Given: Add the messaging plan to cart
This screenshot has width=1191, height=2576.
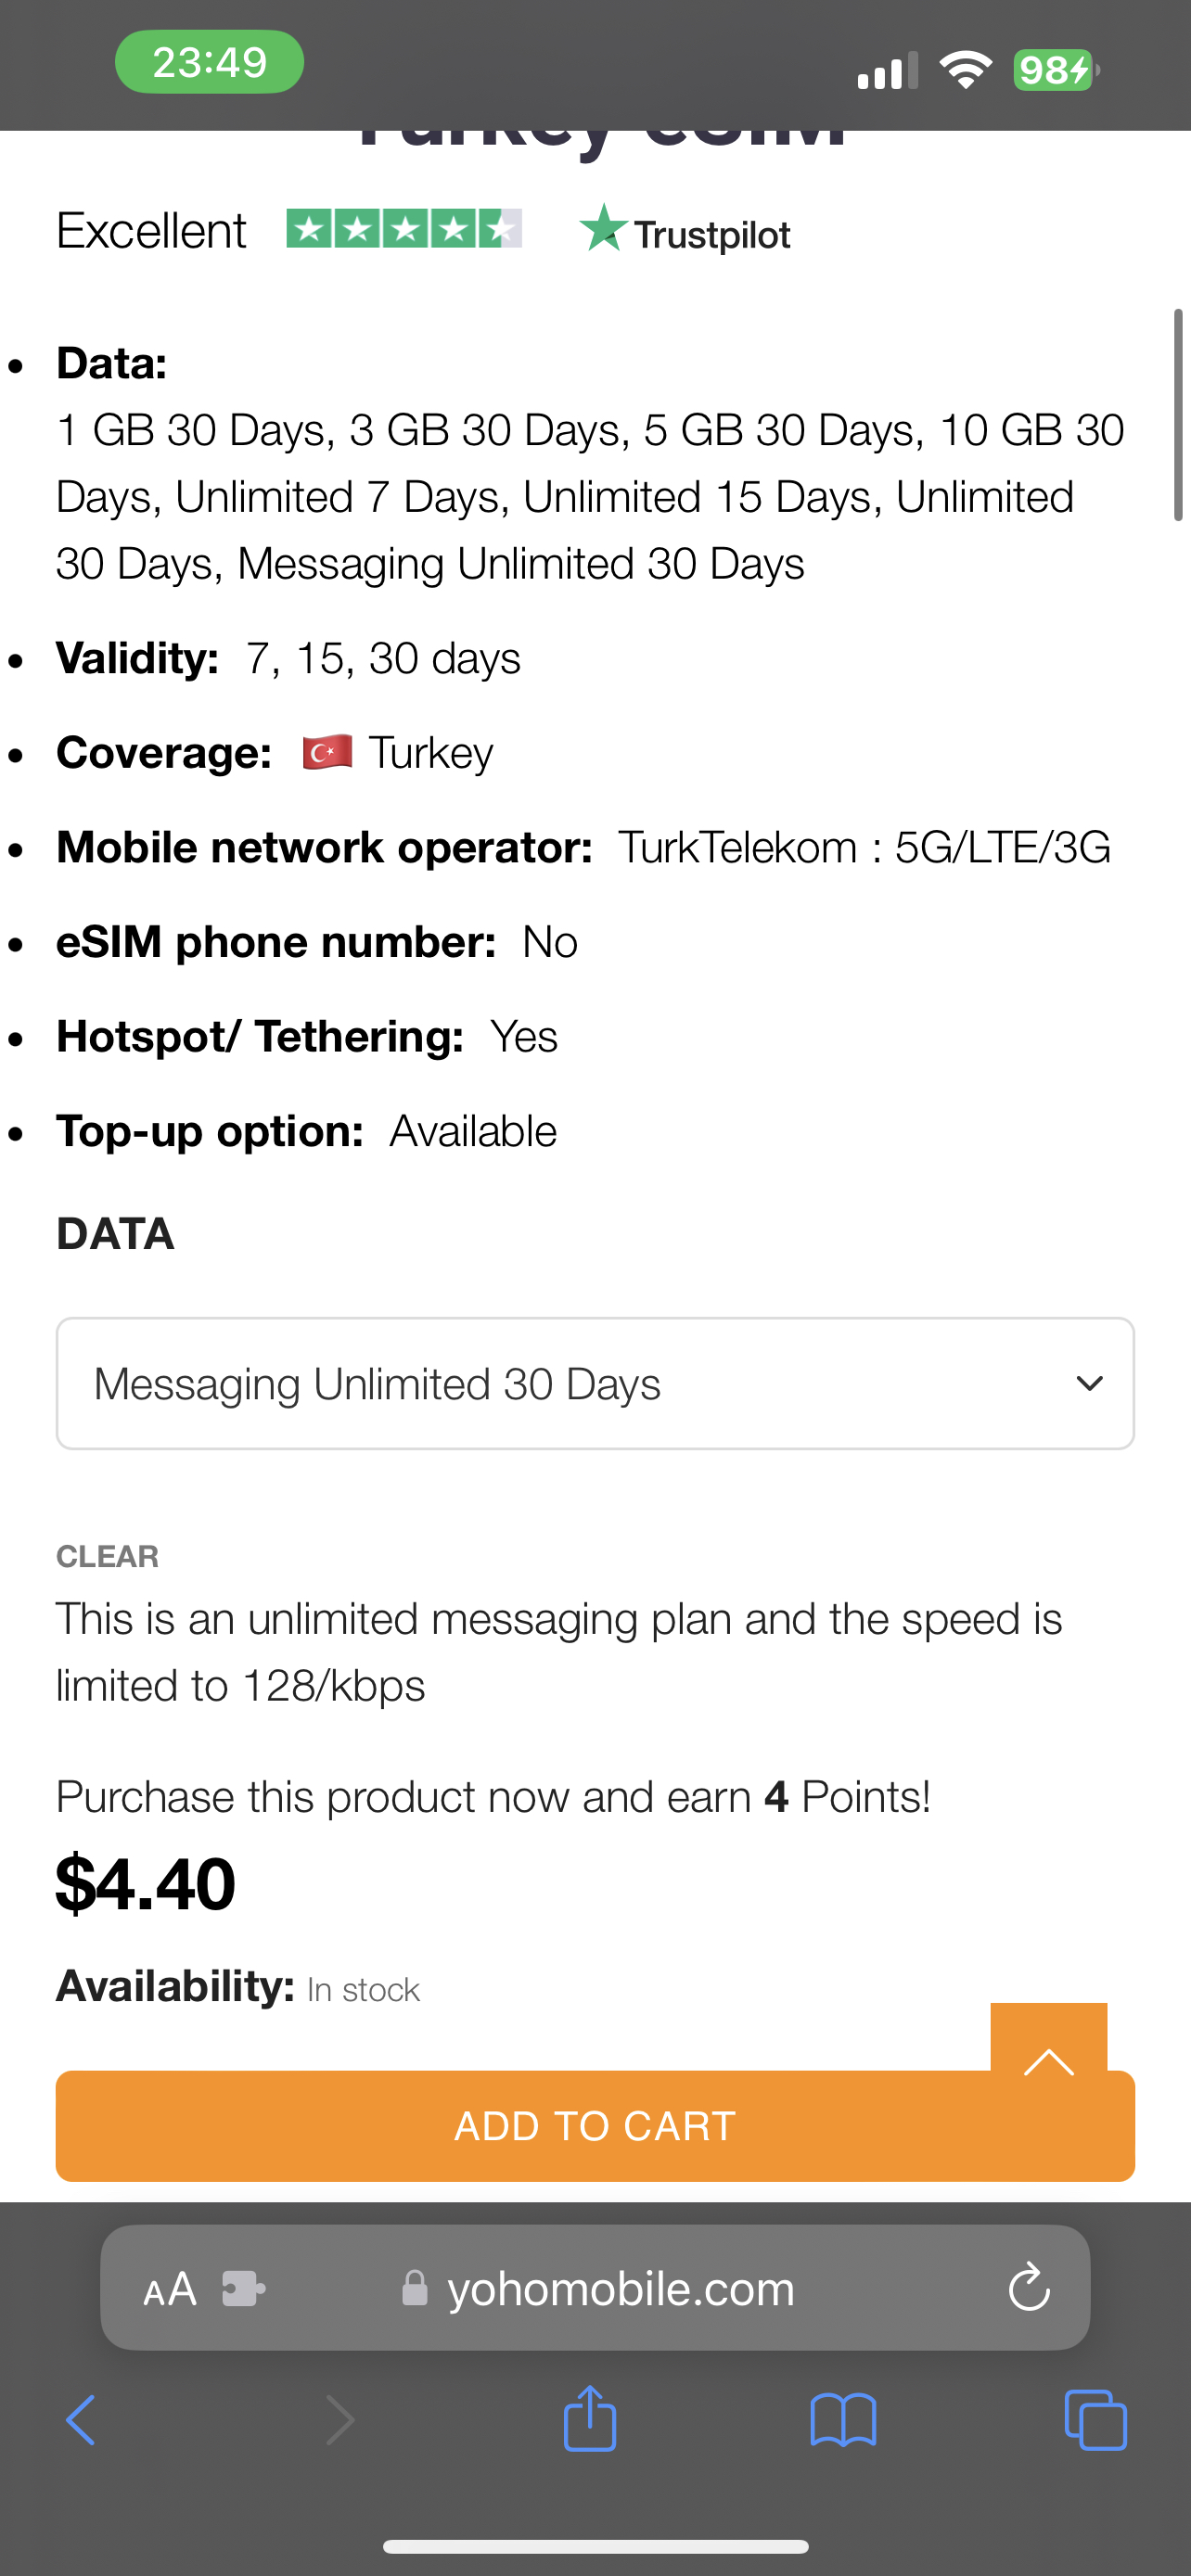Looking at the screenshot, I should (595, 2125).
